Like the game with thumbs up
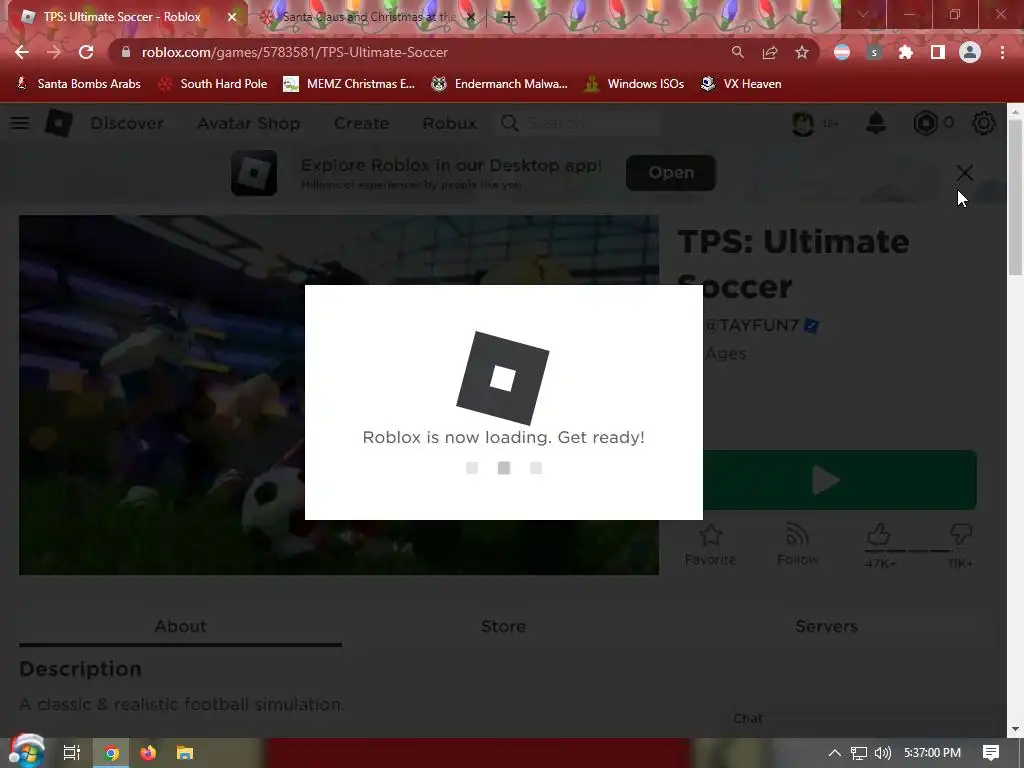This screenshot has width=1024, height=768. click(879, 536)
